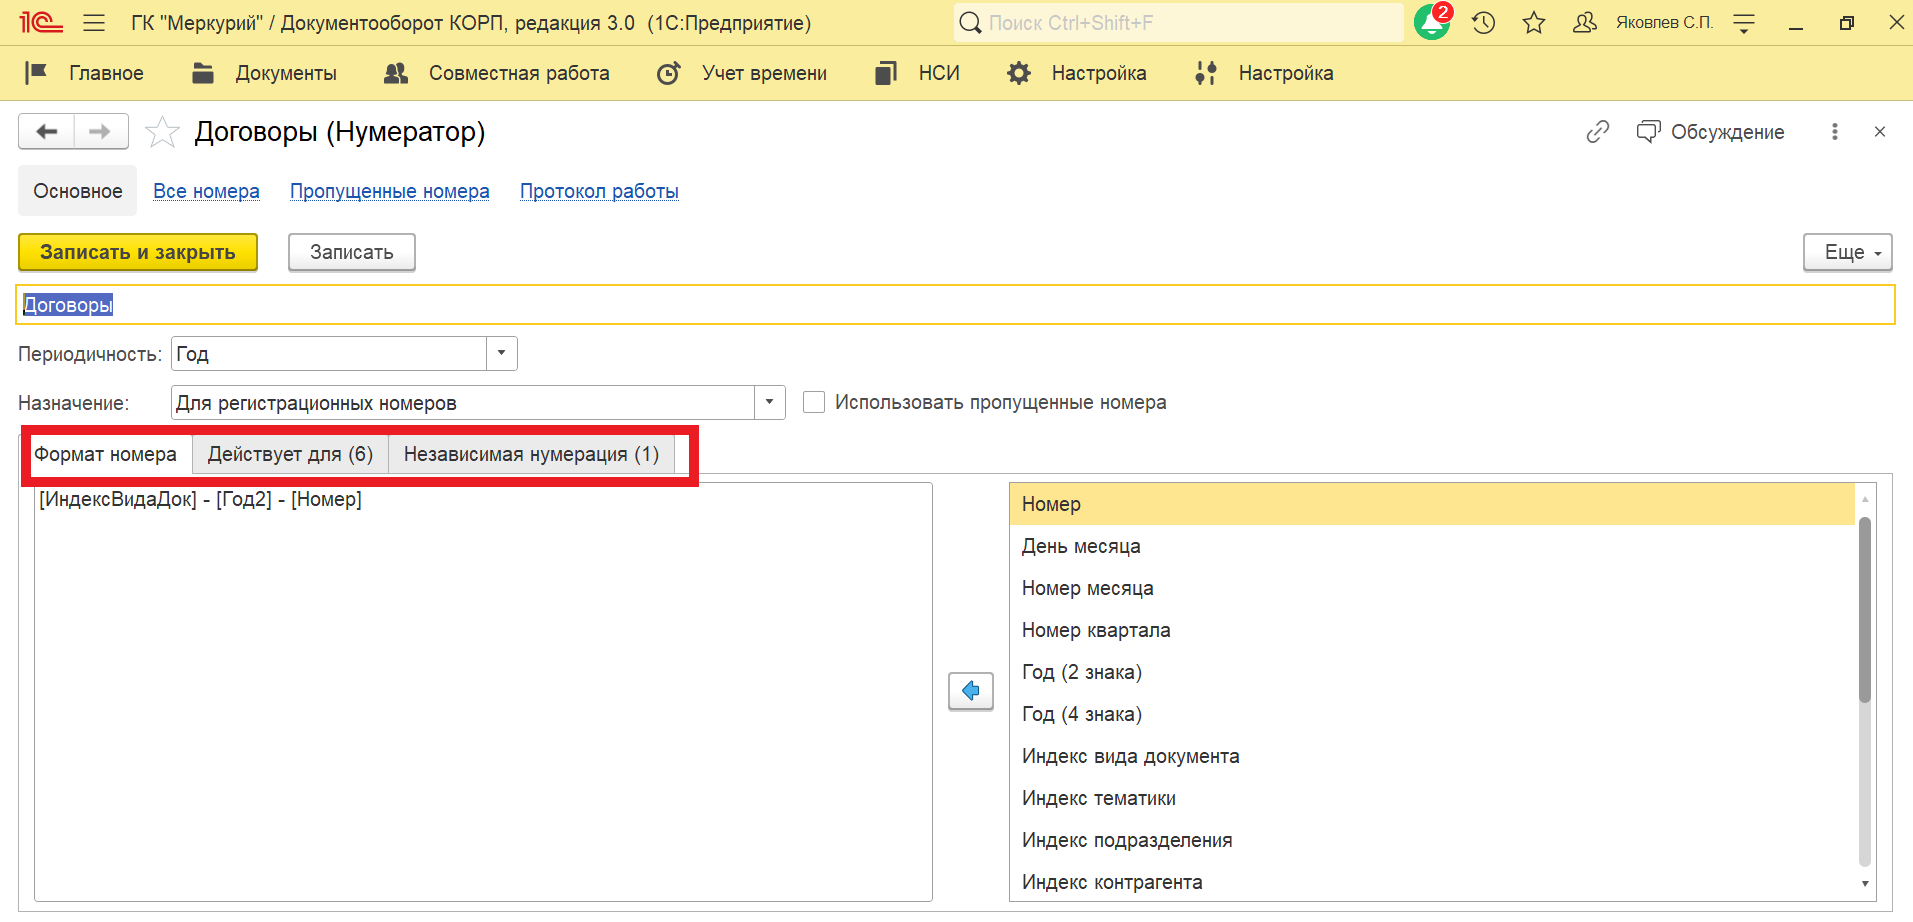Expand the Периодичность dropdown
The image size is (1913, 922).
pos(501,353)
